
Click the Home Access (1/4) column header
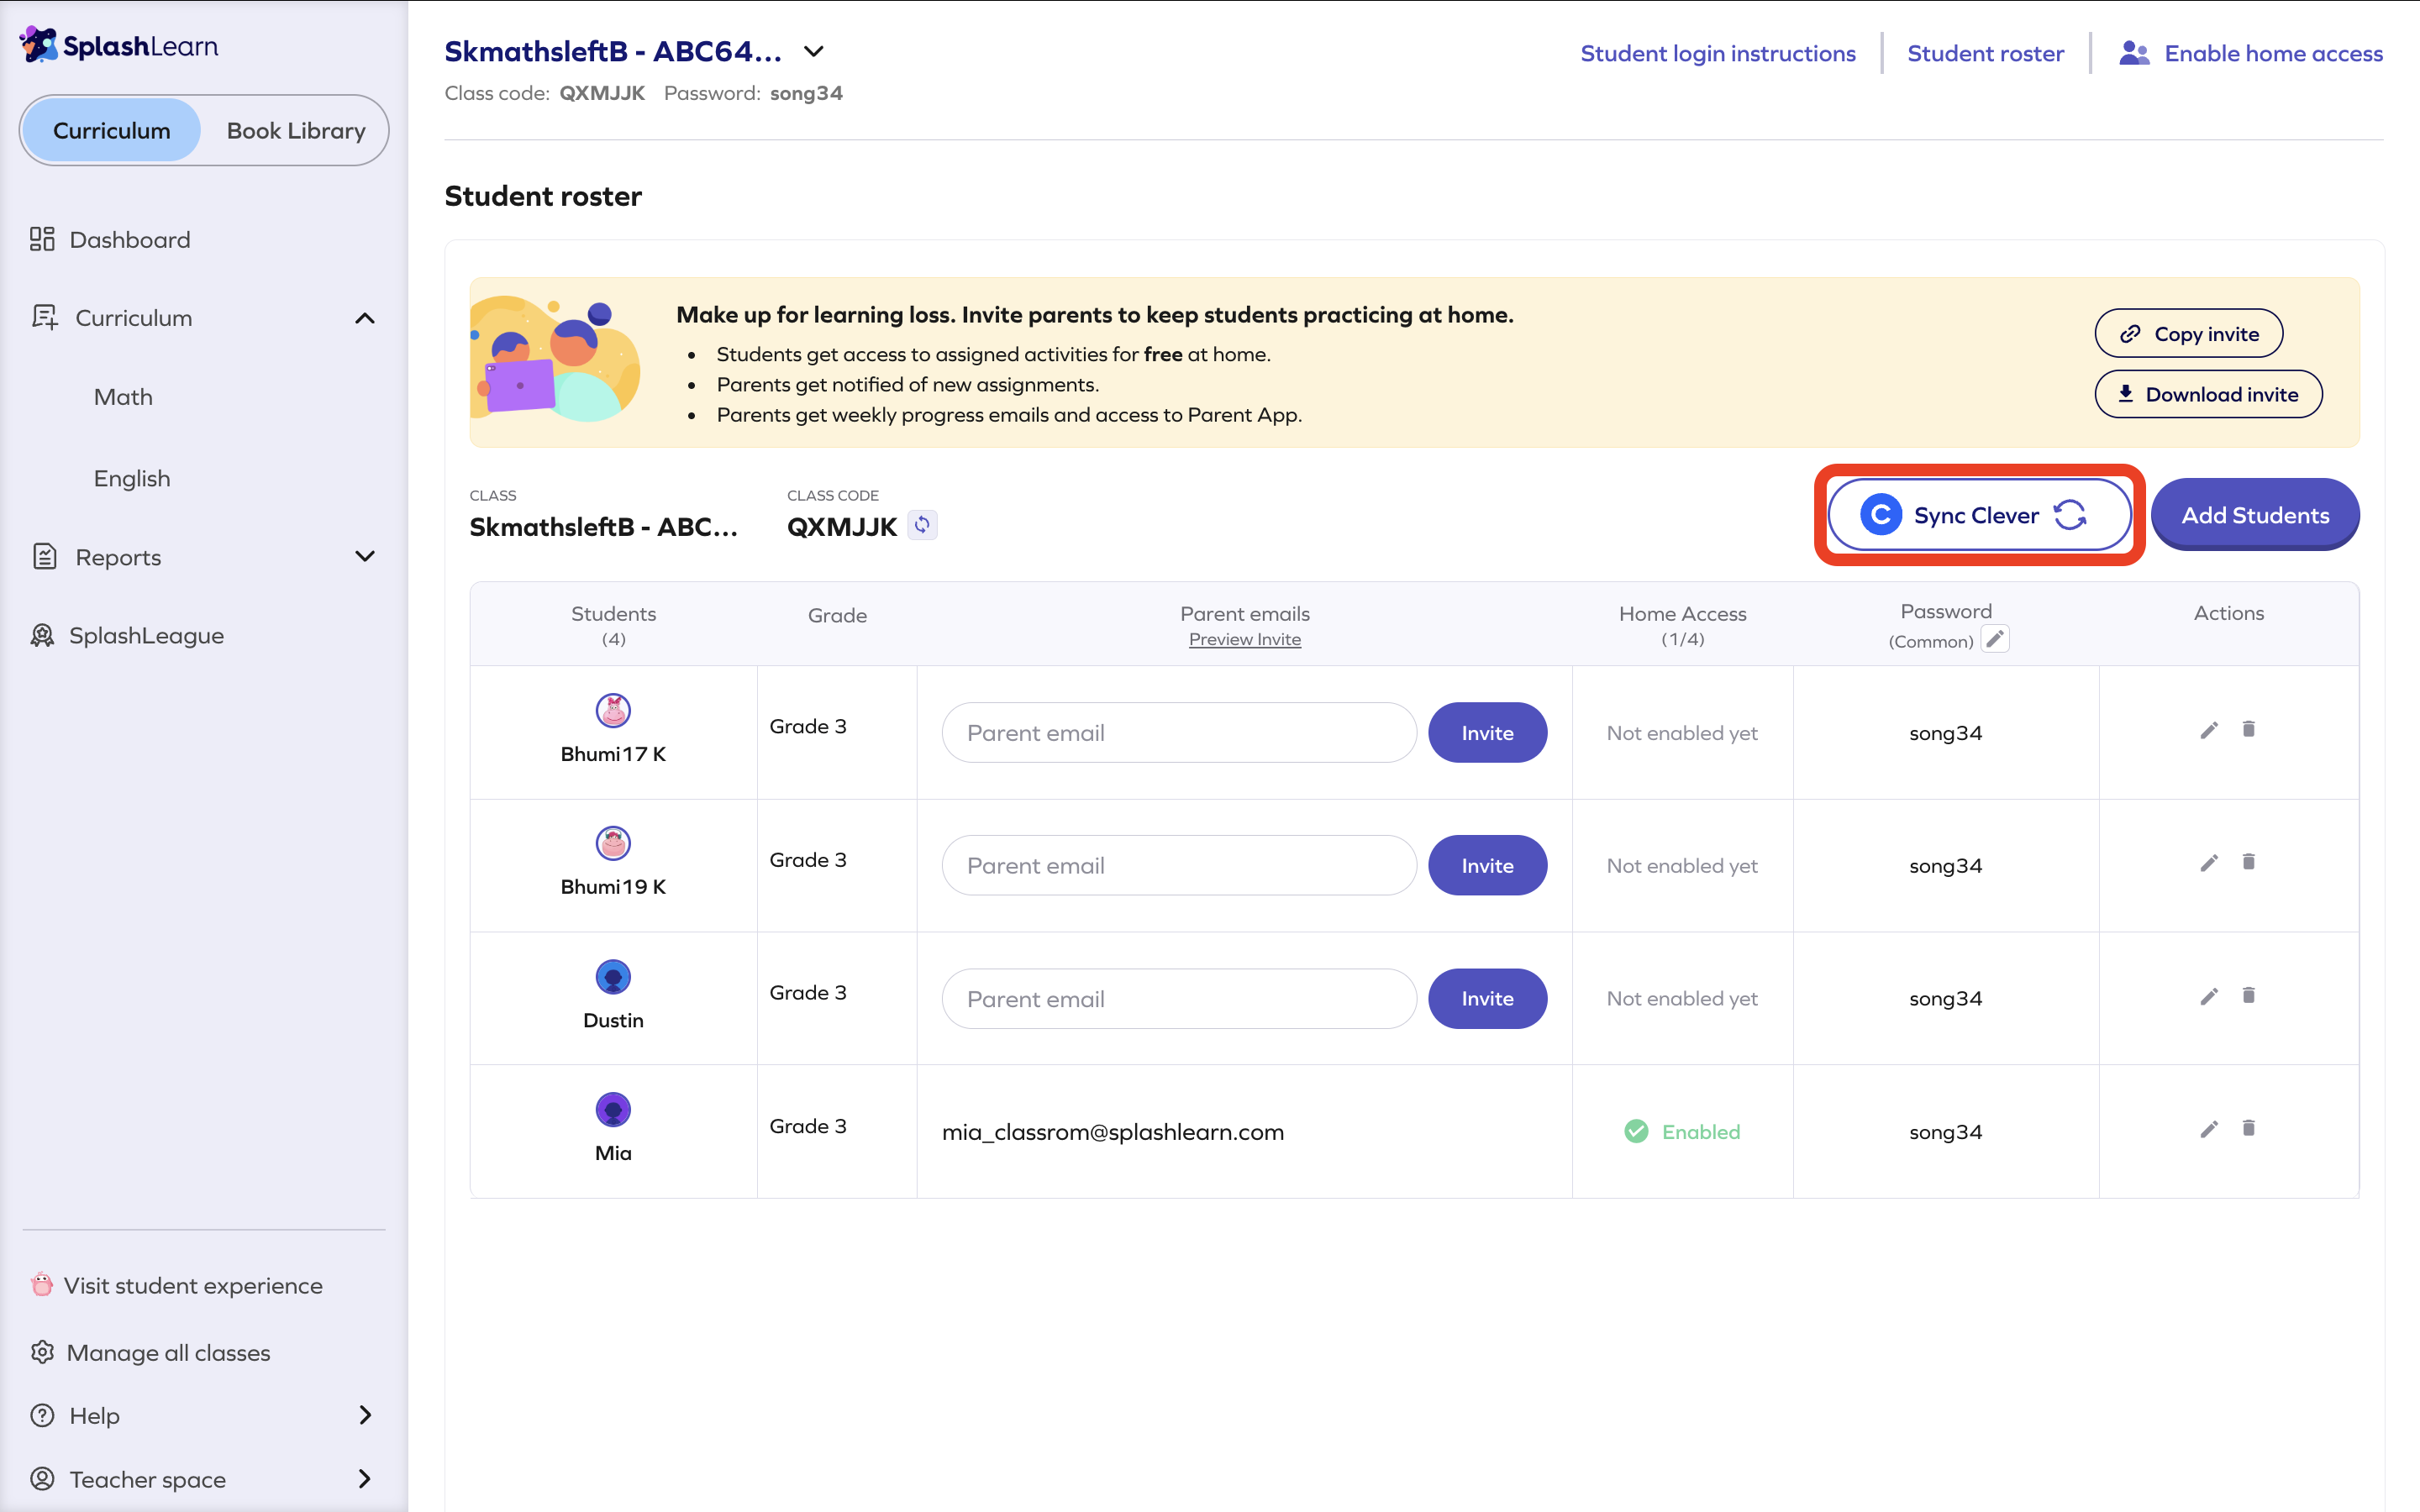(x=1682, y=625)
